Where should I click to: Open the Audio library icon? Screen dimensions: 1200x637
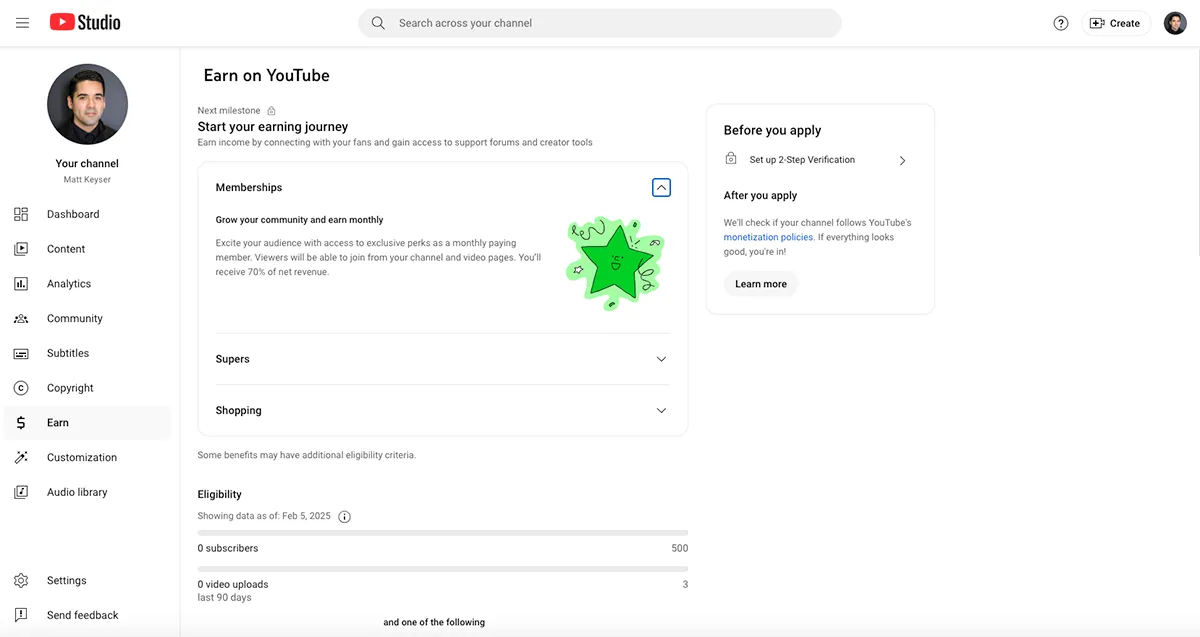coord(21,492)
